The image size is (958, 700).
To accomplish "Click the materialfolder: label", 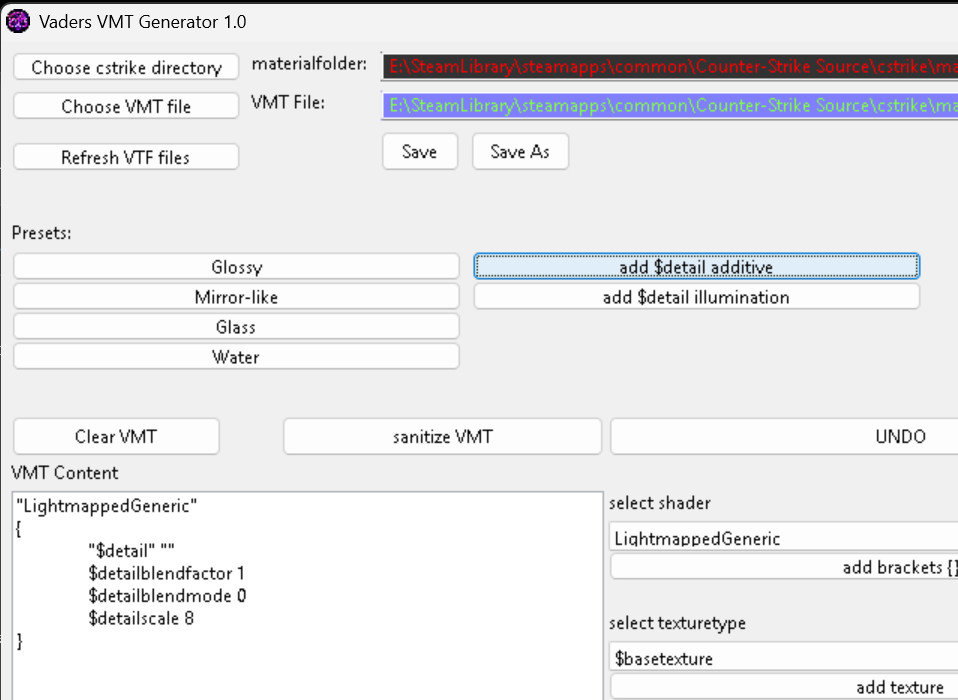I will pos(309,64).
